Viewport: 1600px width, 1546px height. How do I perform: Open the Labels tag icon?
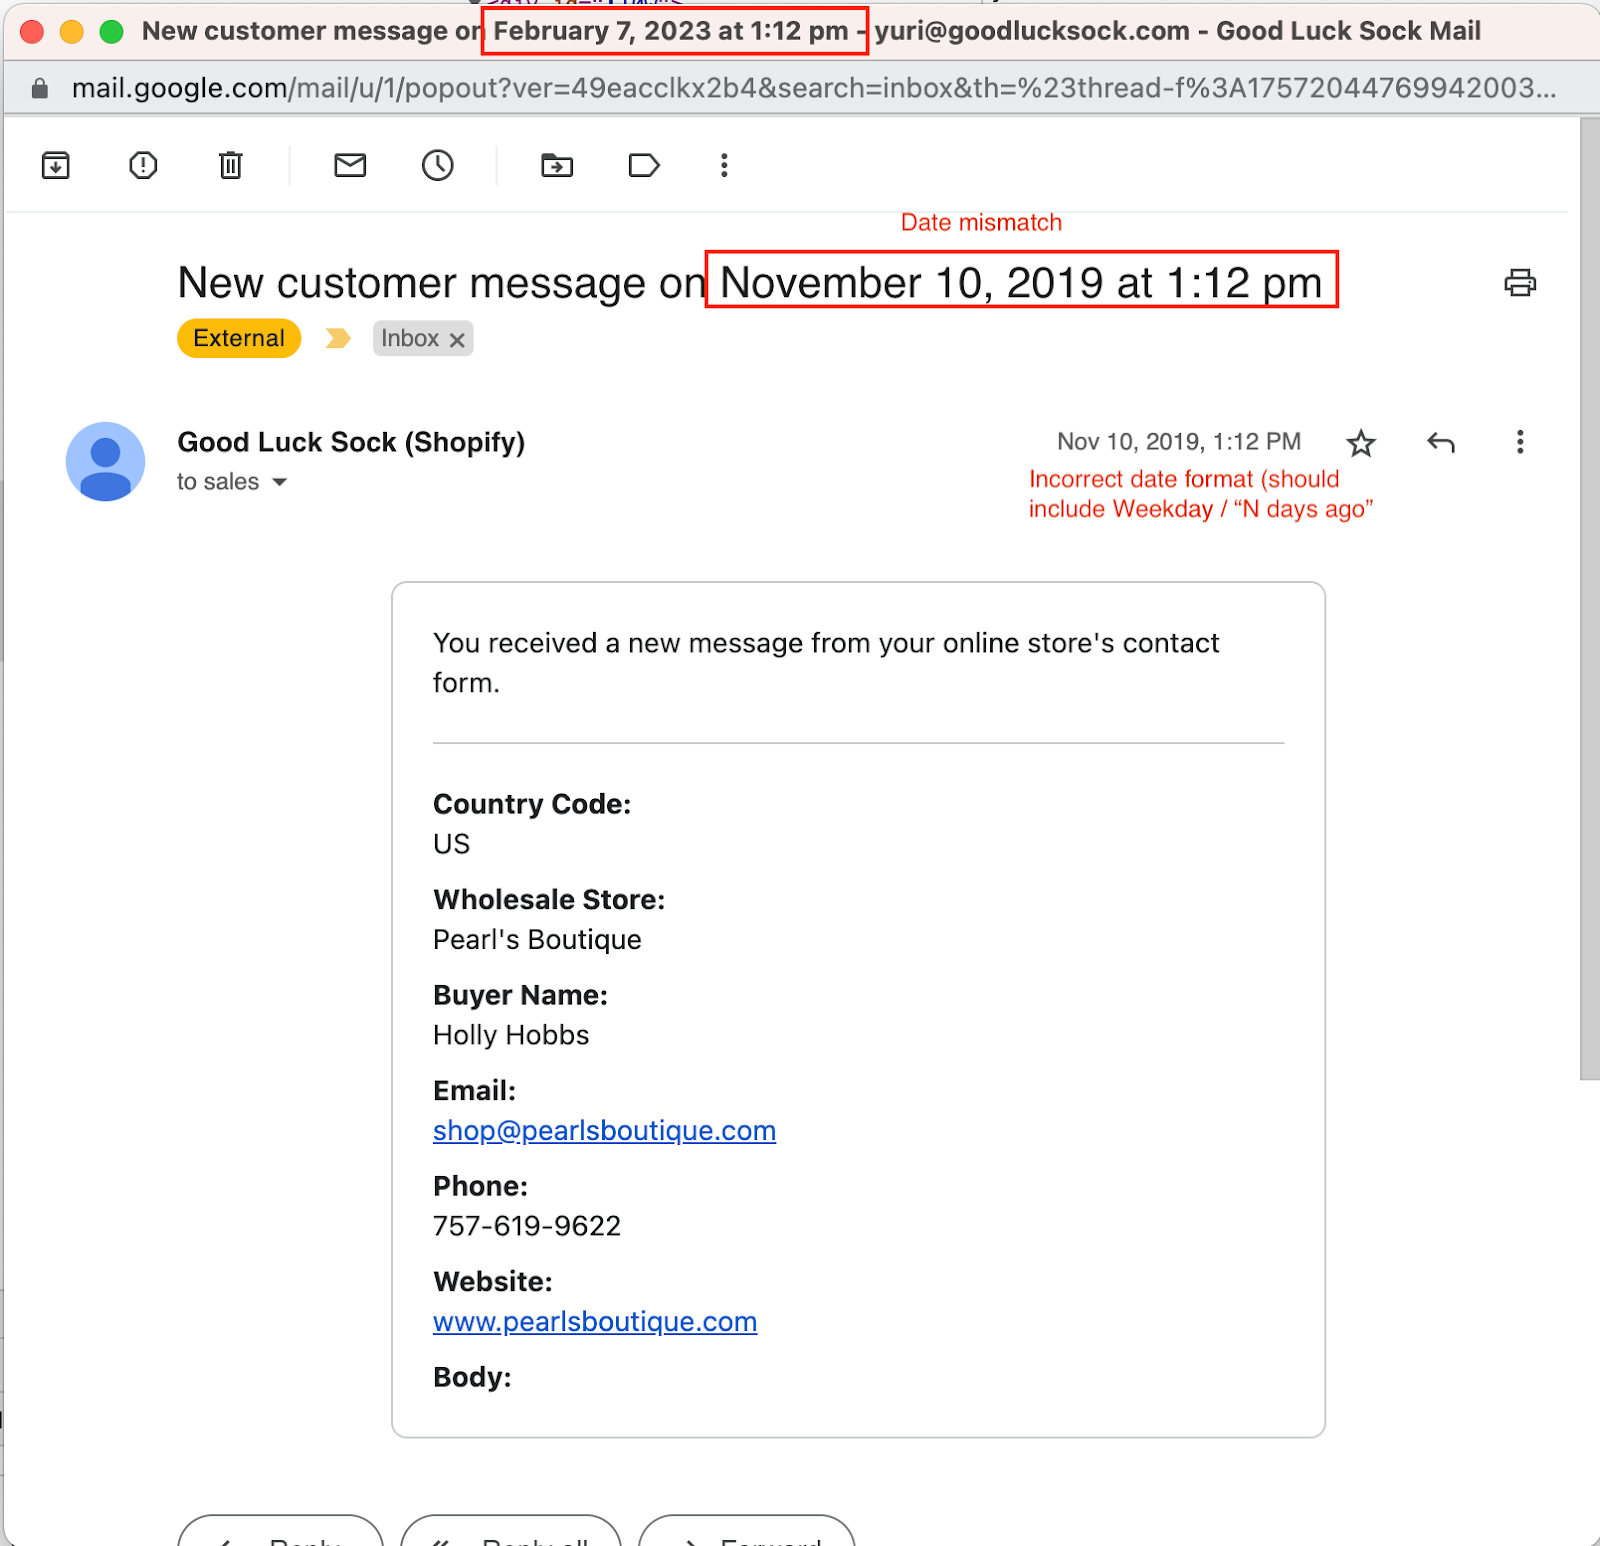644,165
